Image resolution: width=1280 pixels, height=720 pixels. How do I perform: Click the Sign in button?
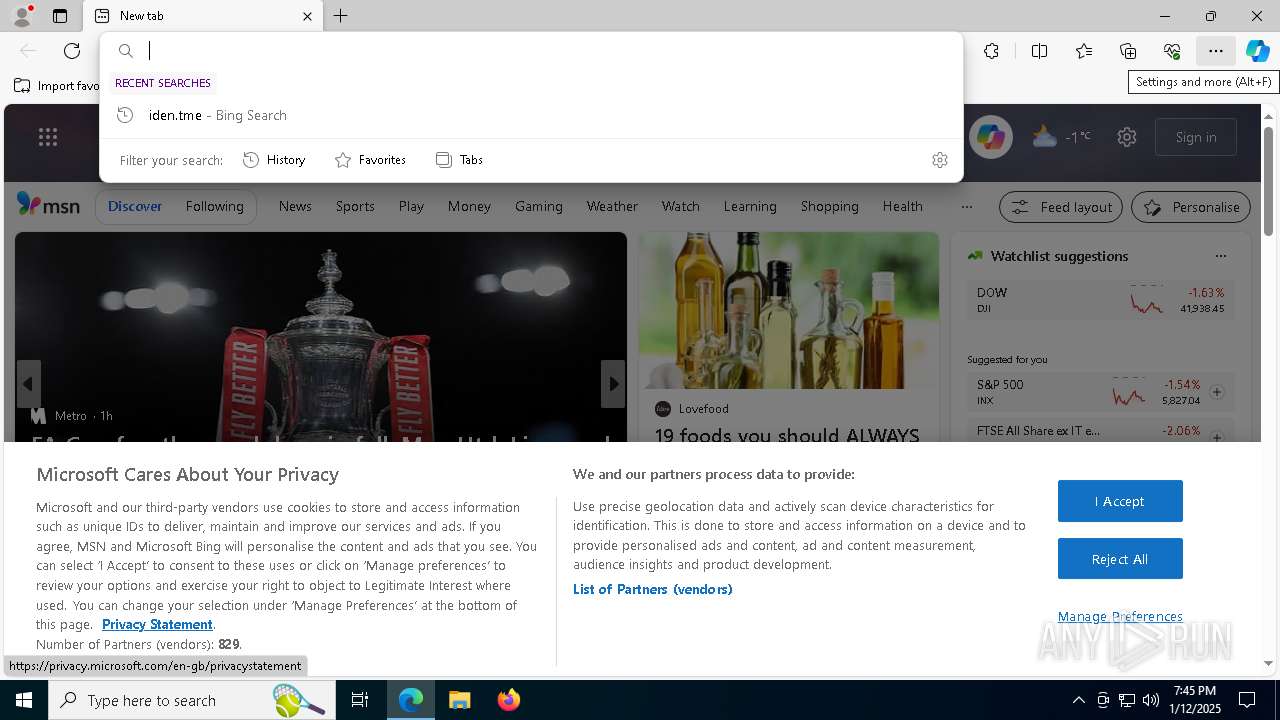(1196, 137)
